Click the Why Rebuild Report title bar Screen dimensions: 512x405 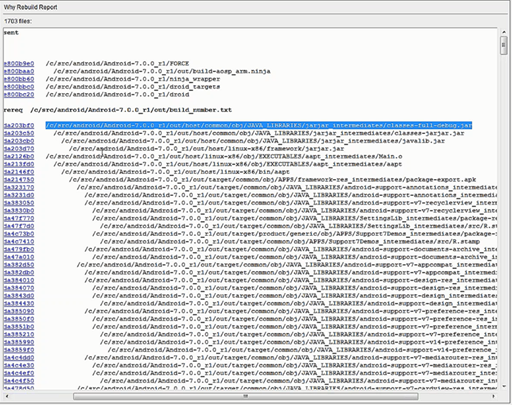click(255, 7)
